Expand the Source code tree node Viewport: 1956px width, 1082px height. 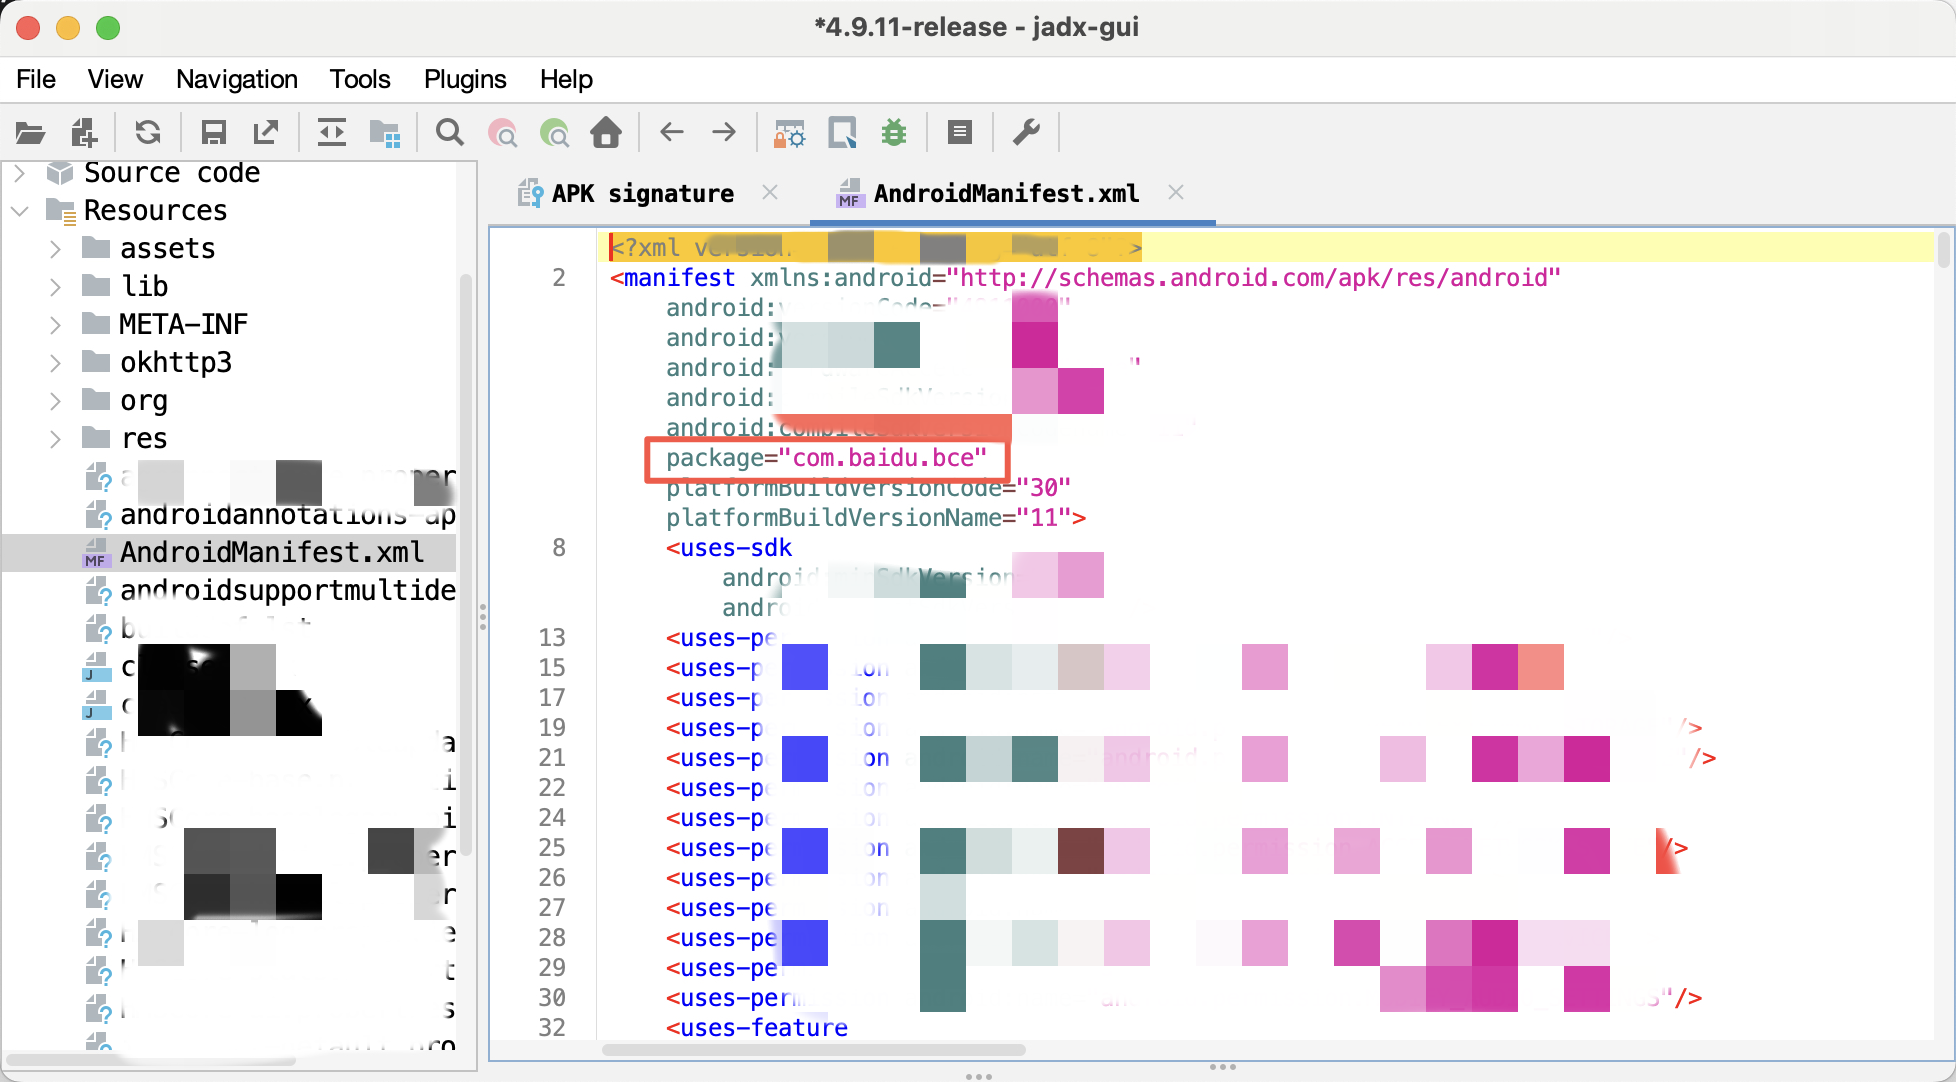pyautogui.click(x=19, y=173)
